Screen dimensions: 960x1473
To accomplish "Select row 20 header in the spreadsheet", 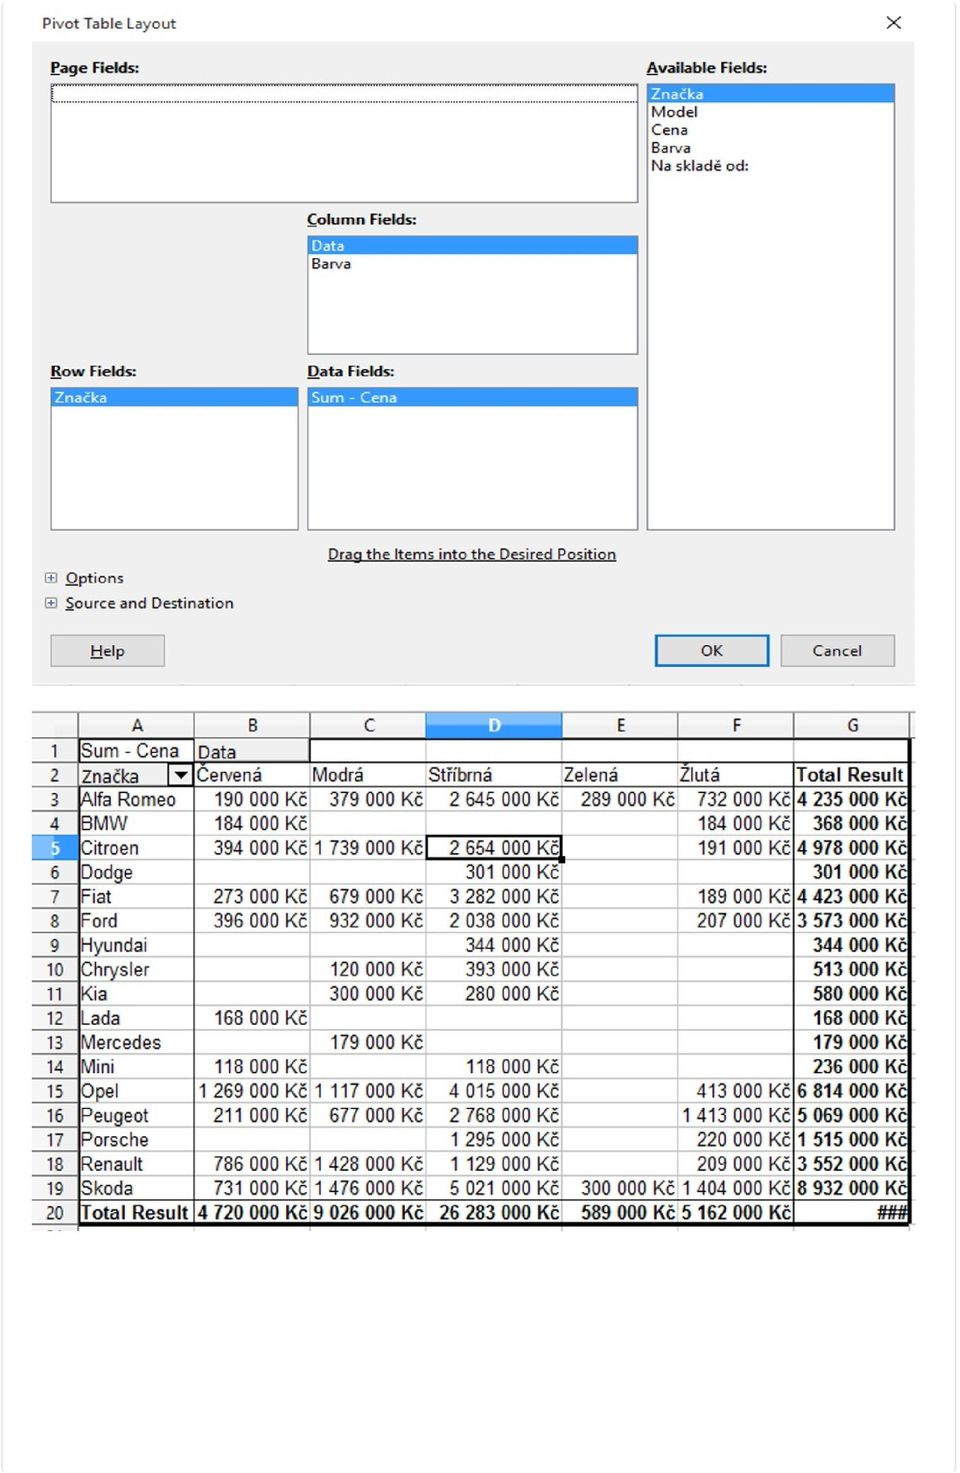I will (x=55, y=1213).
